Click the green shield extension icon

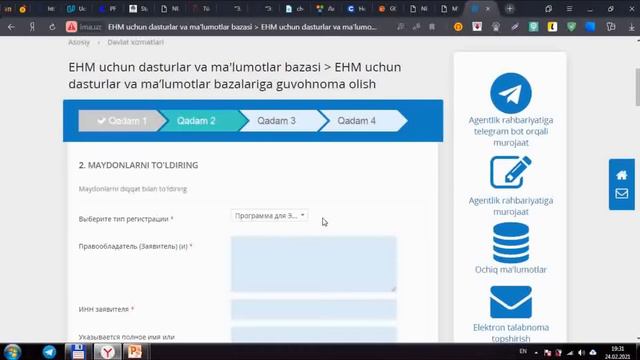(571, 27)
